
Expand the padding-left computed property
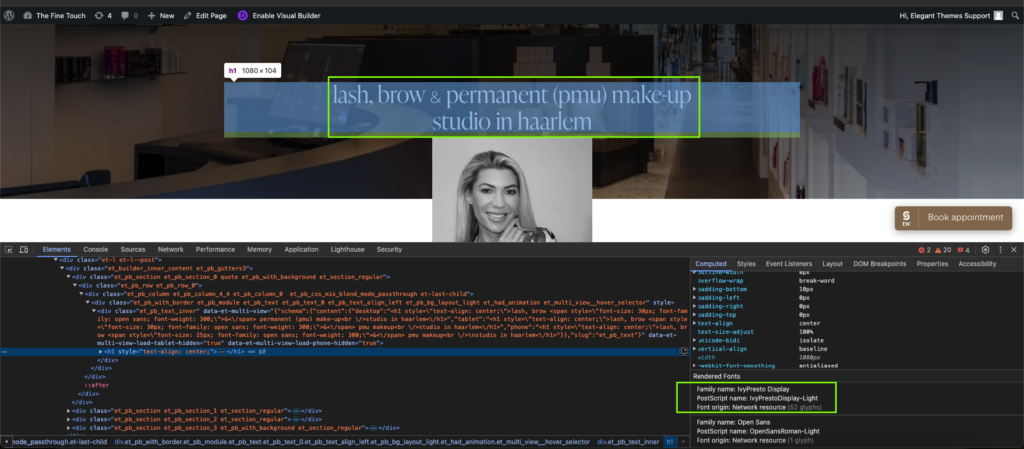(x=695, y=297)
